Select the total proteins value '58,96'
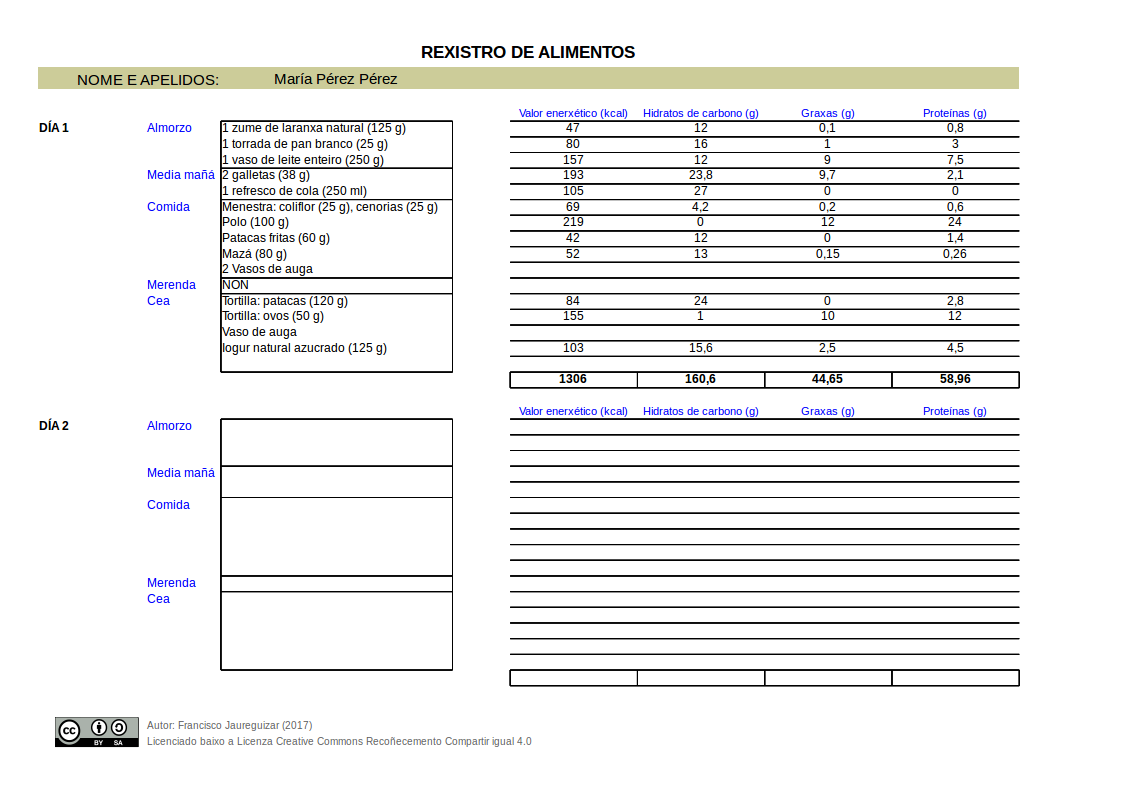Viewport: 1122px width, 793px height. [954, 379]
